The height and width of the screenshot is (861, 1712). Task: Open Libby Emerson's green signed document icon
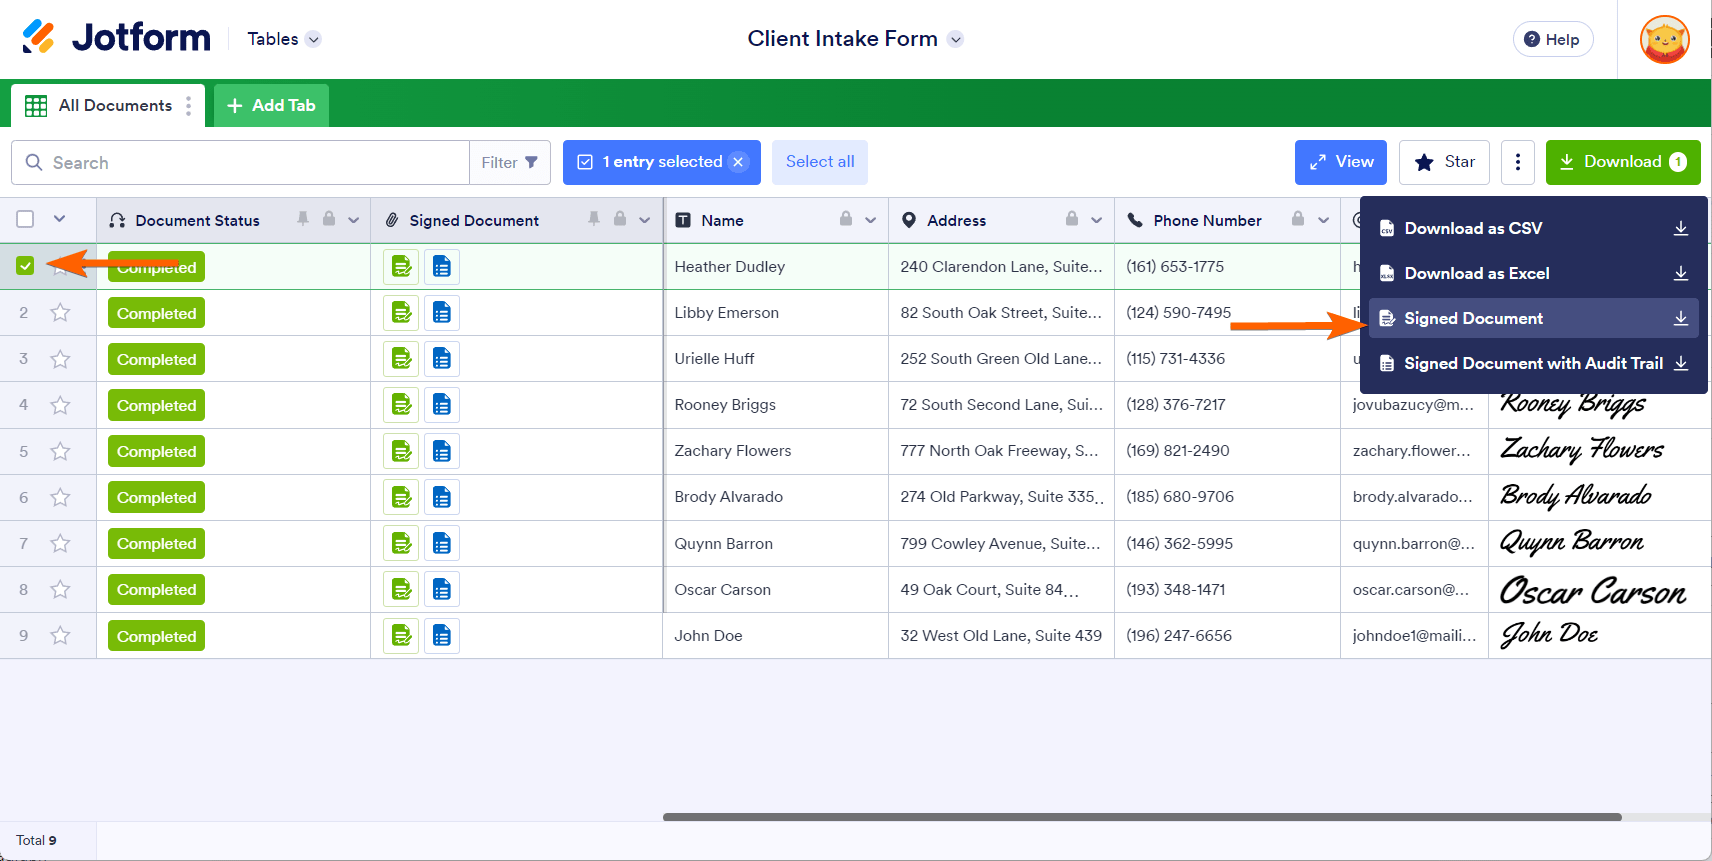(x=402, y=313)
